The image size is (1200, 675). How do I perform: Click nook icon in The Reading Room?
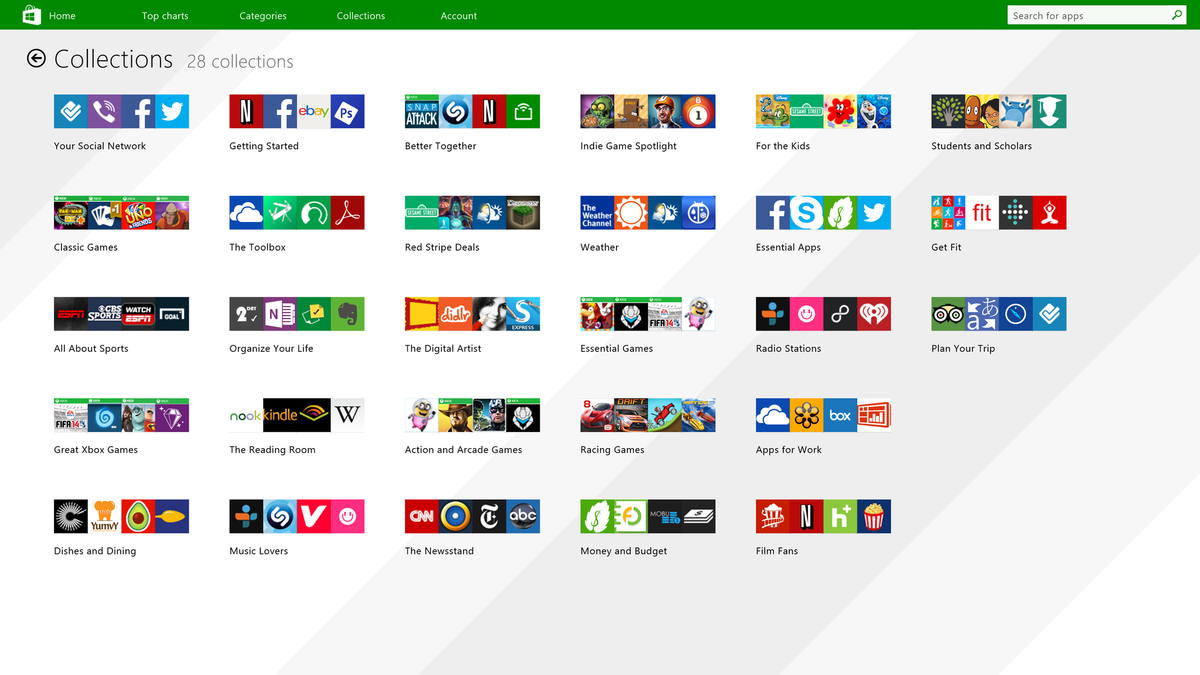pos(246,415)
